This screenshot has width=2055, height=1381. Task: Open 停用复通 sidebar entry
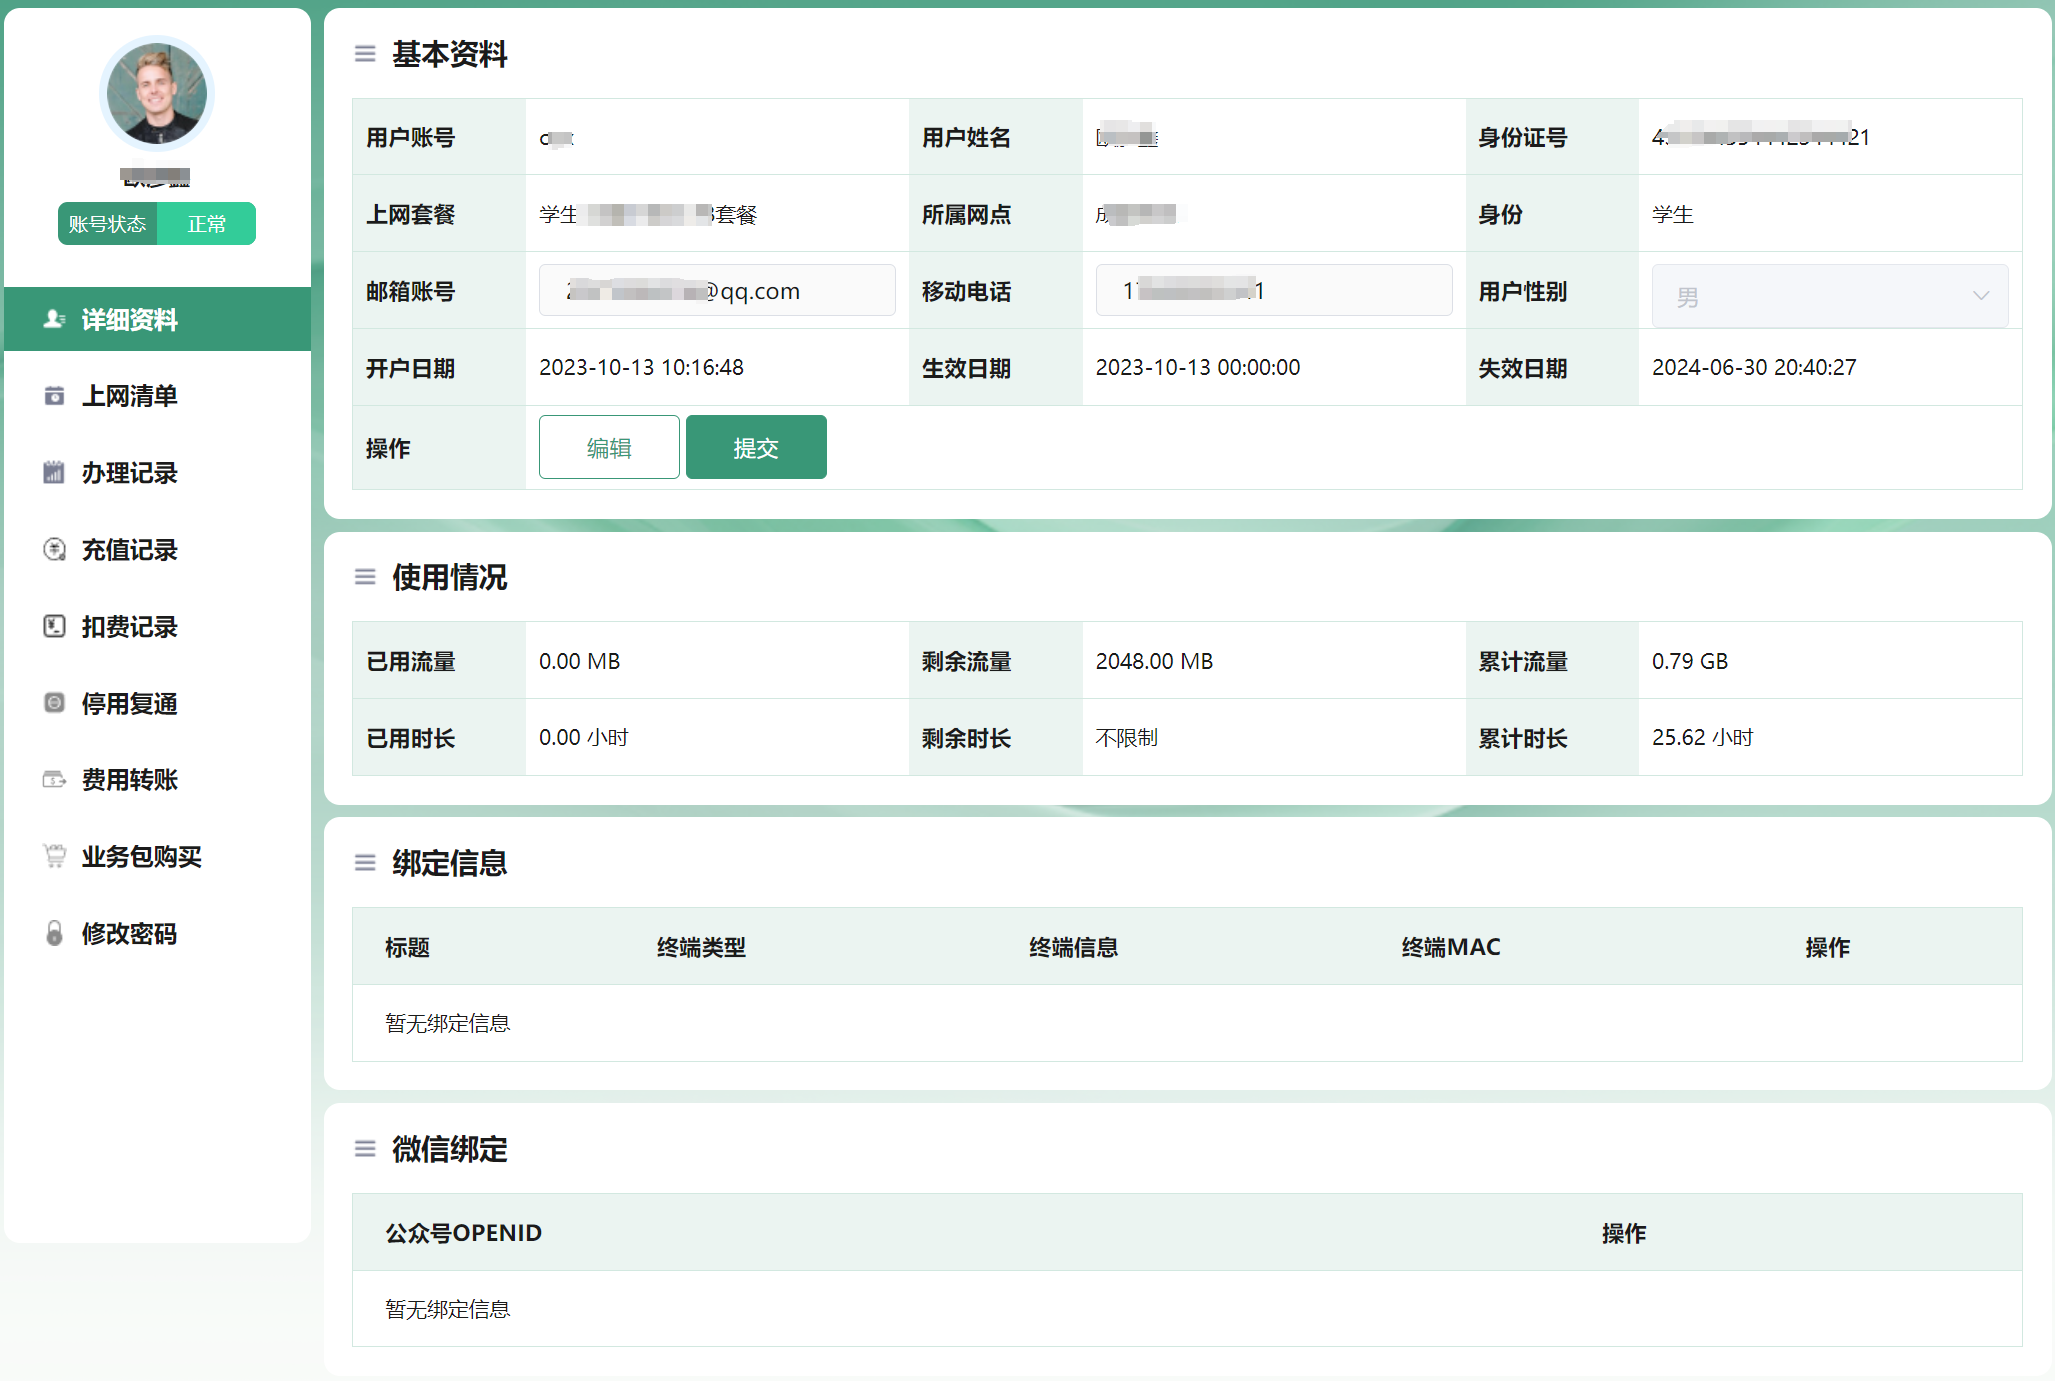(x=157, y=704)
